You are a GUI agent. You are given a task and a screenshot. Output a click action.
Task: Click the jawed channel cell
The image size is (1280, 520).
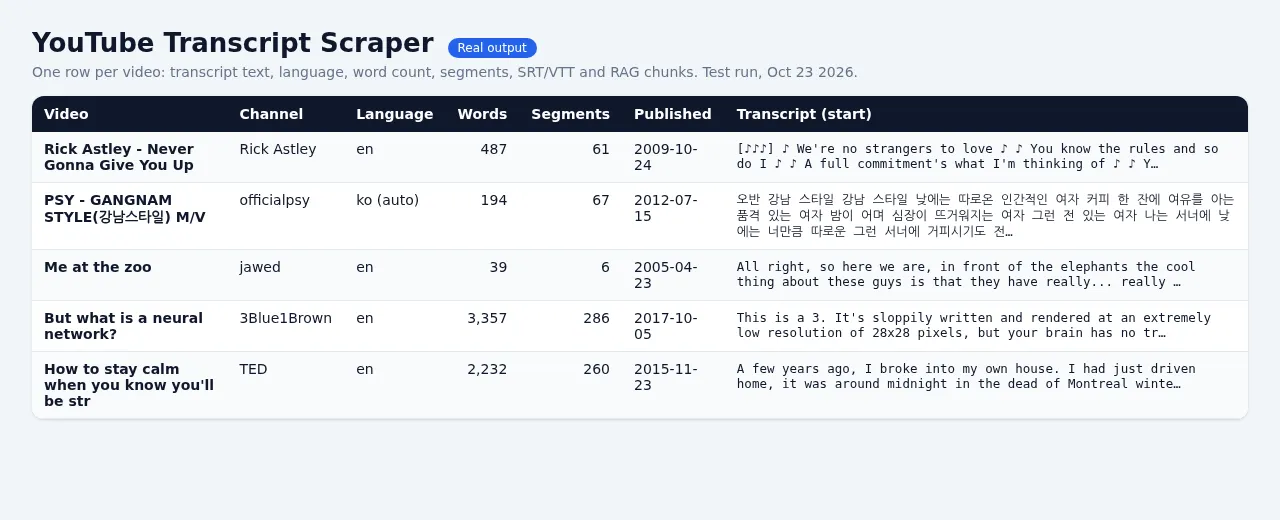pos(260,267)
